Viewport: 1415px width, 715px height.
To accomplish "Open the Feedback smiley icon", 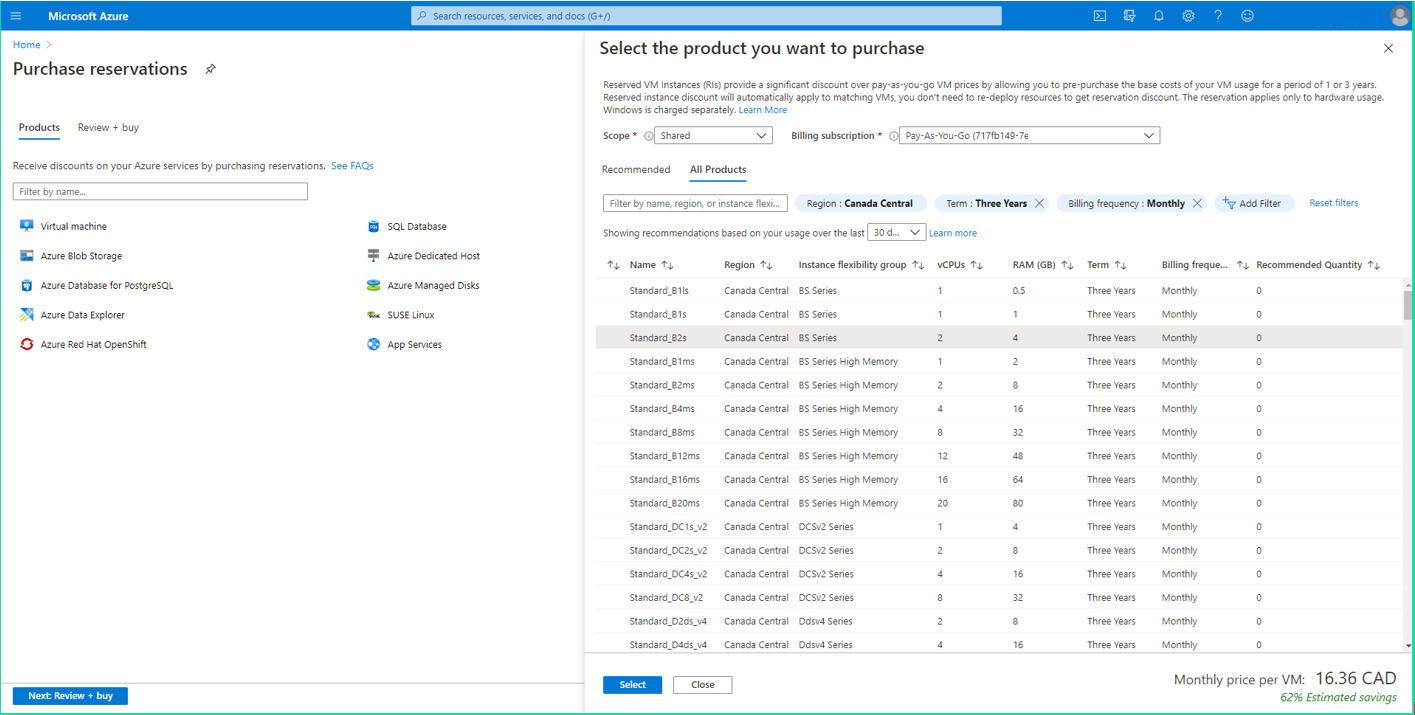I will (1247, 16).
